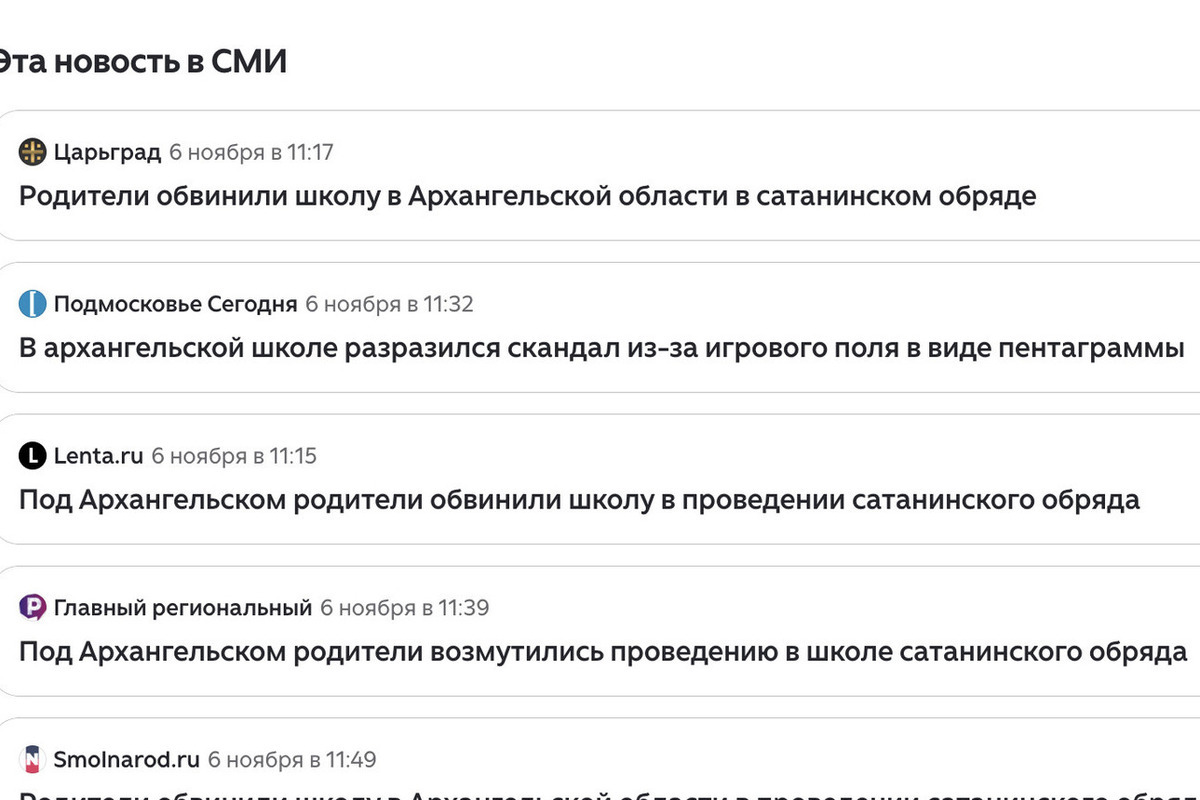
Task: Open headline 'родители возмутились проведению в школе'
Action: [x=602, y=652]
